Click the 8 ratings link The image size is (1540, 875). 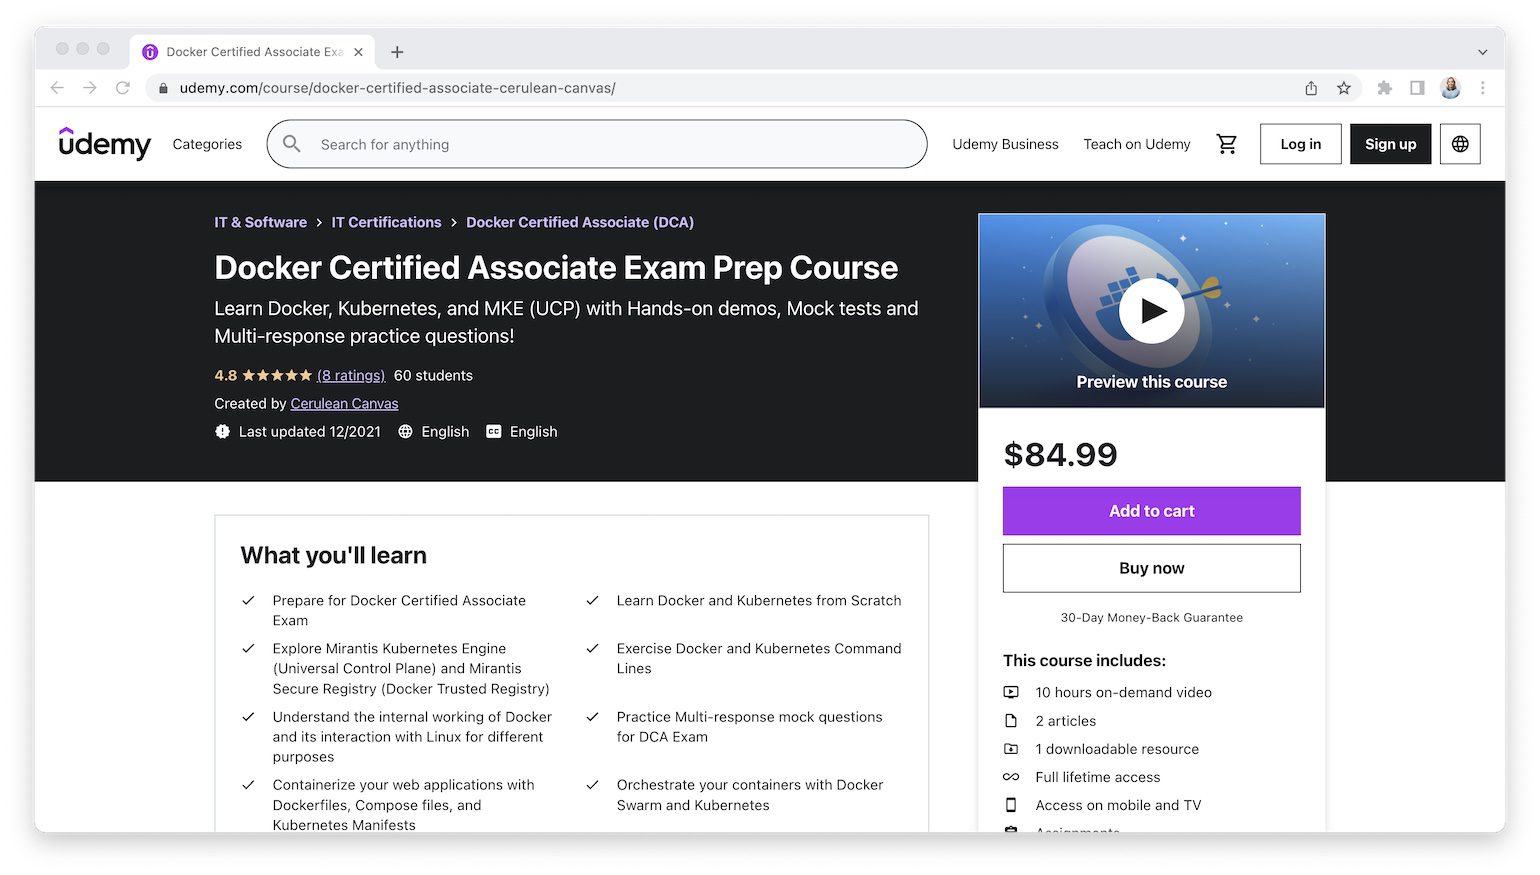pyautogui.click(x=350, y=375)
